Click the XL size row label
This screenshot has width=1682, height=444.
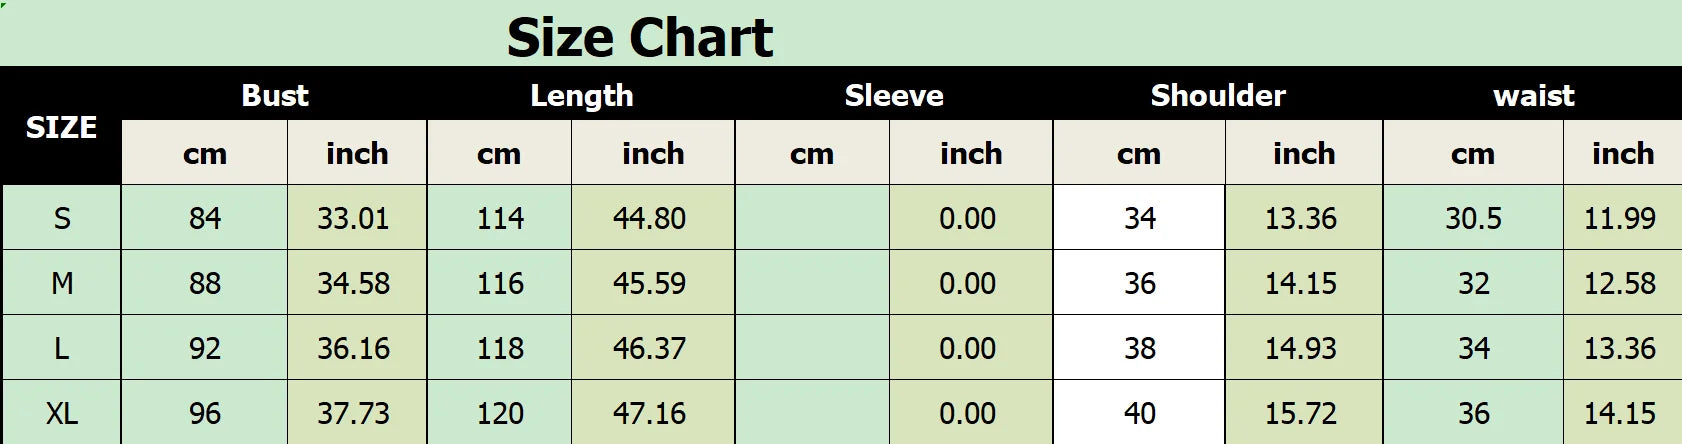point(61,413)
